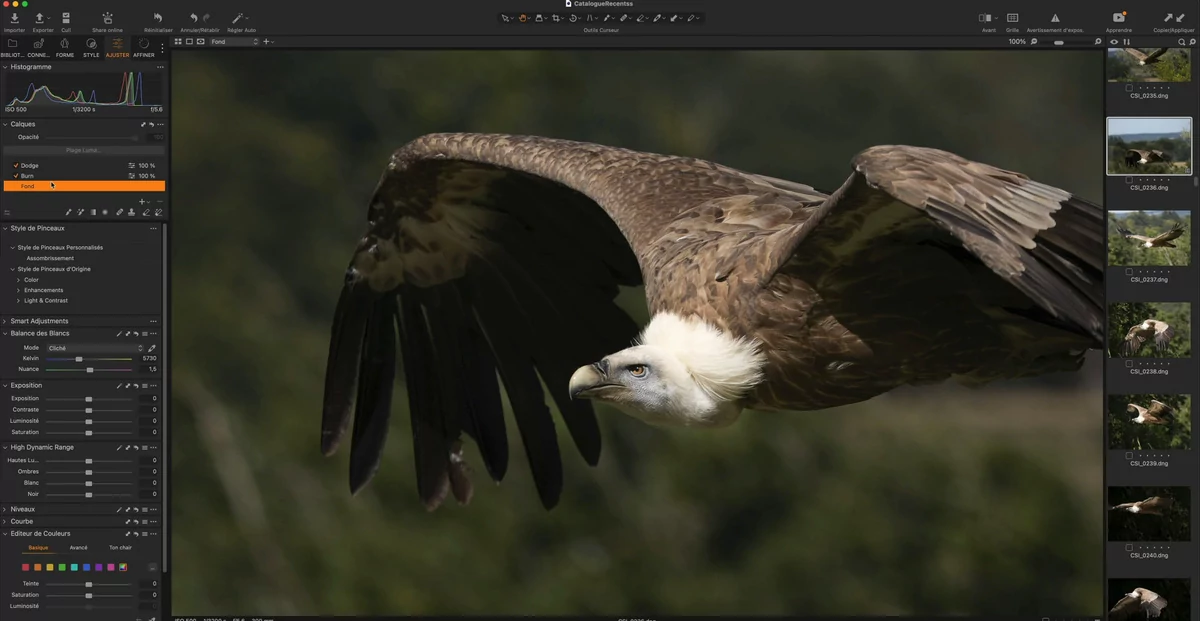Expand the Smart Adjustments panel
Image resolution: width=1200 pixels, height=621 pixels.
click(5, 322)
